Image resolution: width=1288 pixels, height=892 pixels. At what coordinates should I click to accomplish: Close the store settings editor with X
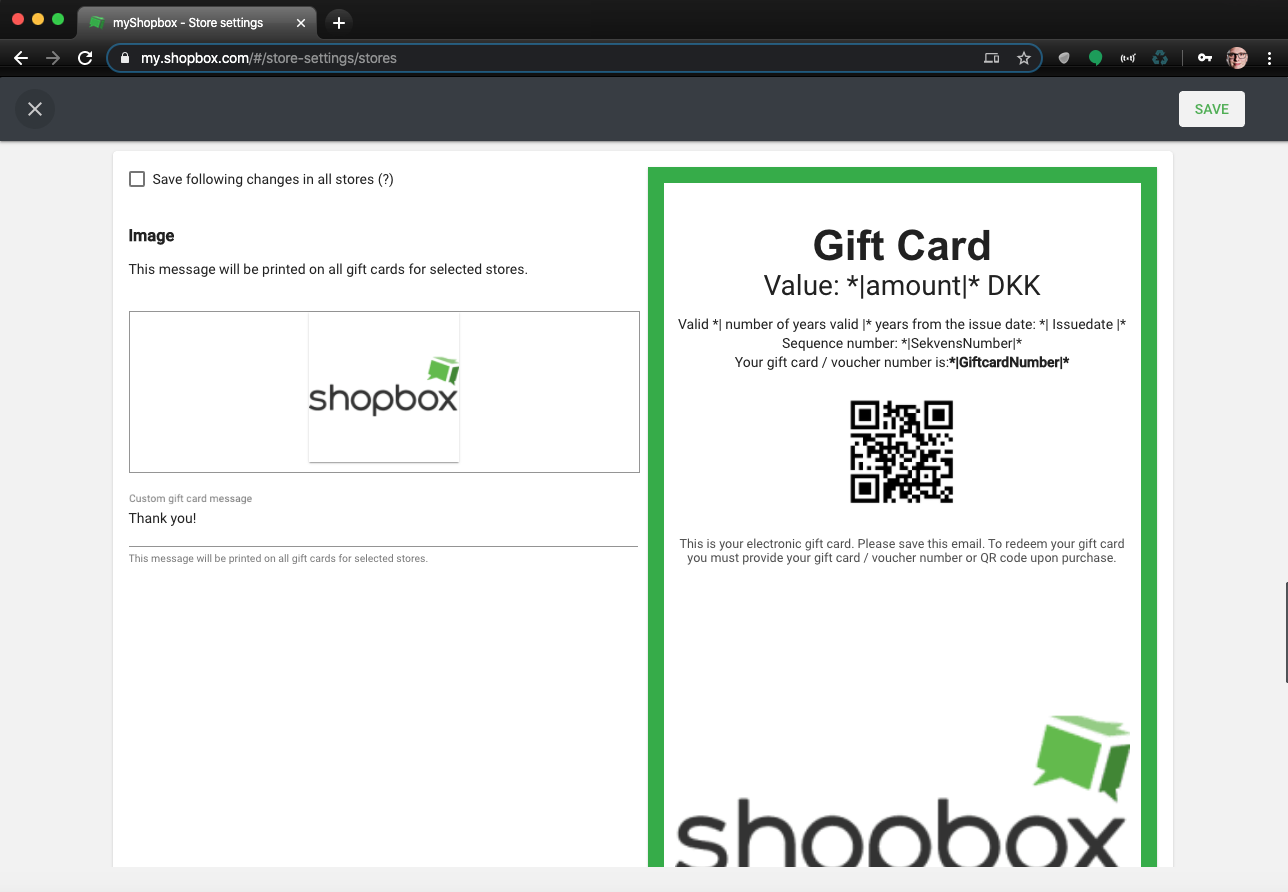click(x=35, y=109)
